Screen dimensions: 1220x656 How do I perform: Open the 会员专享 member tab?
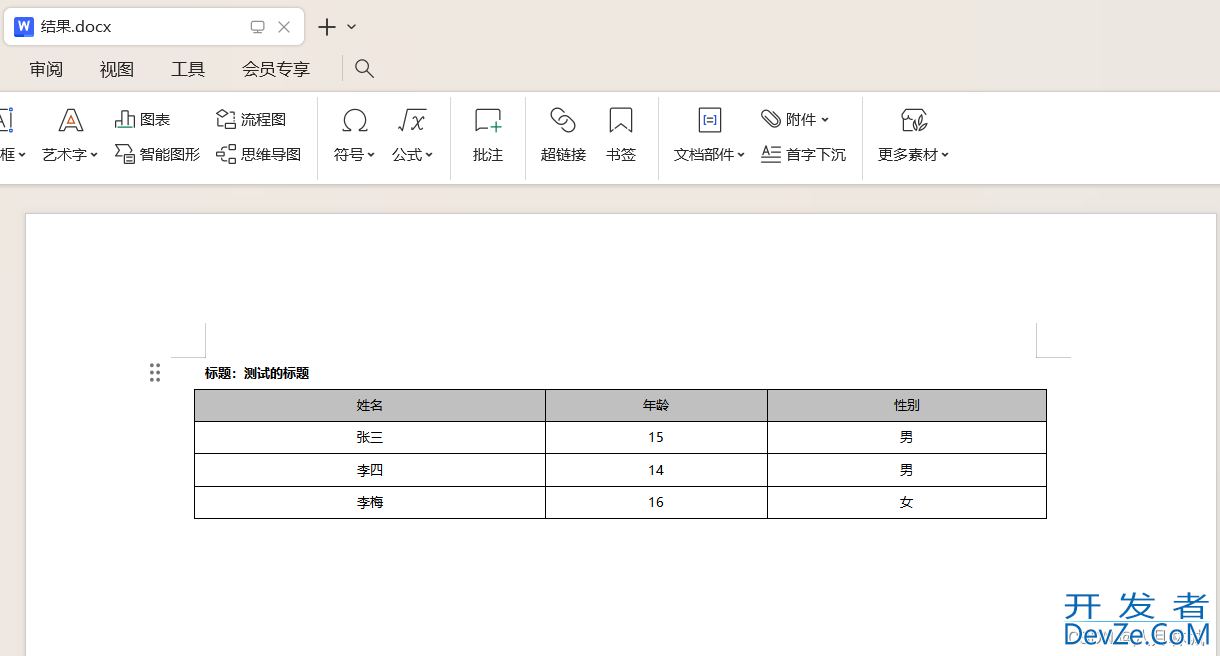pos(276,69)
